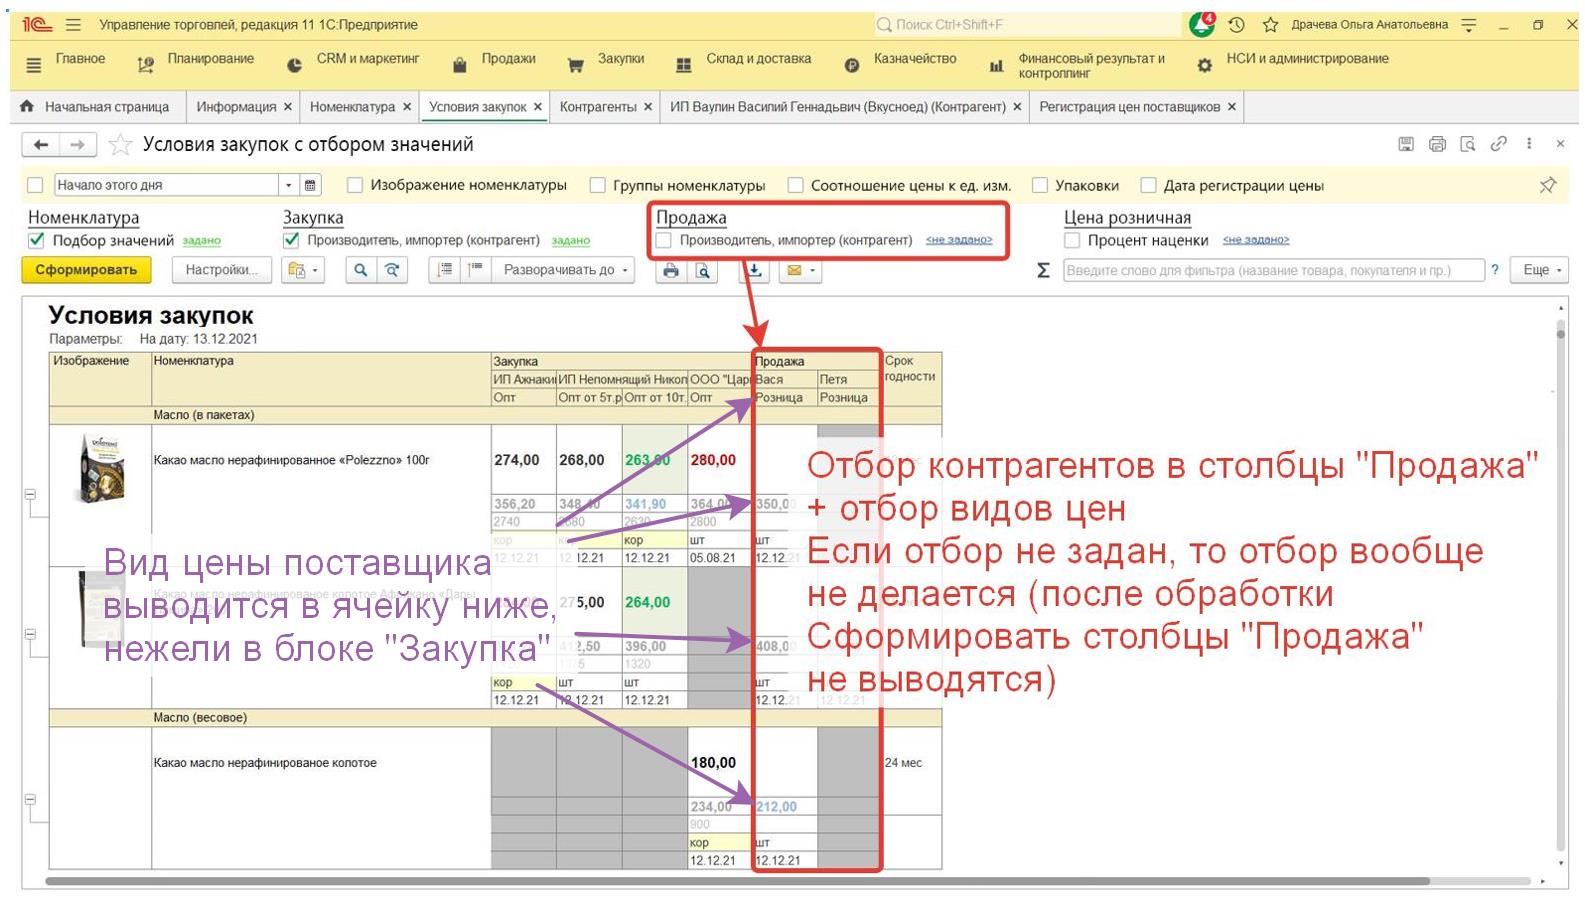
Task: Switch to the Контрагенты tab
Action: [598, 107]
